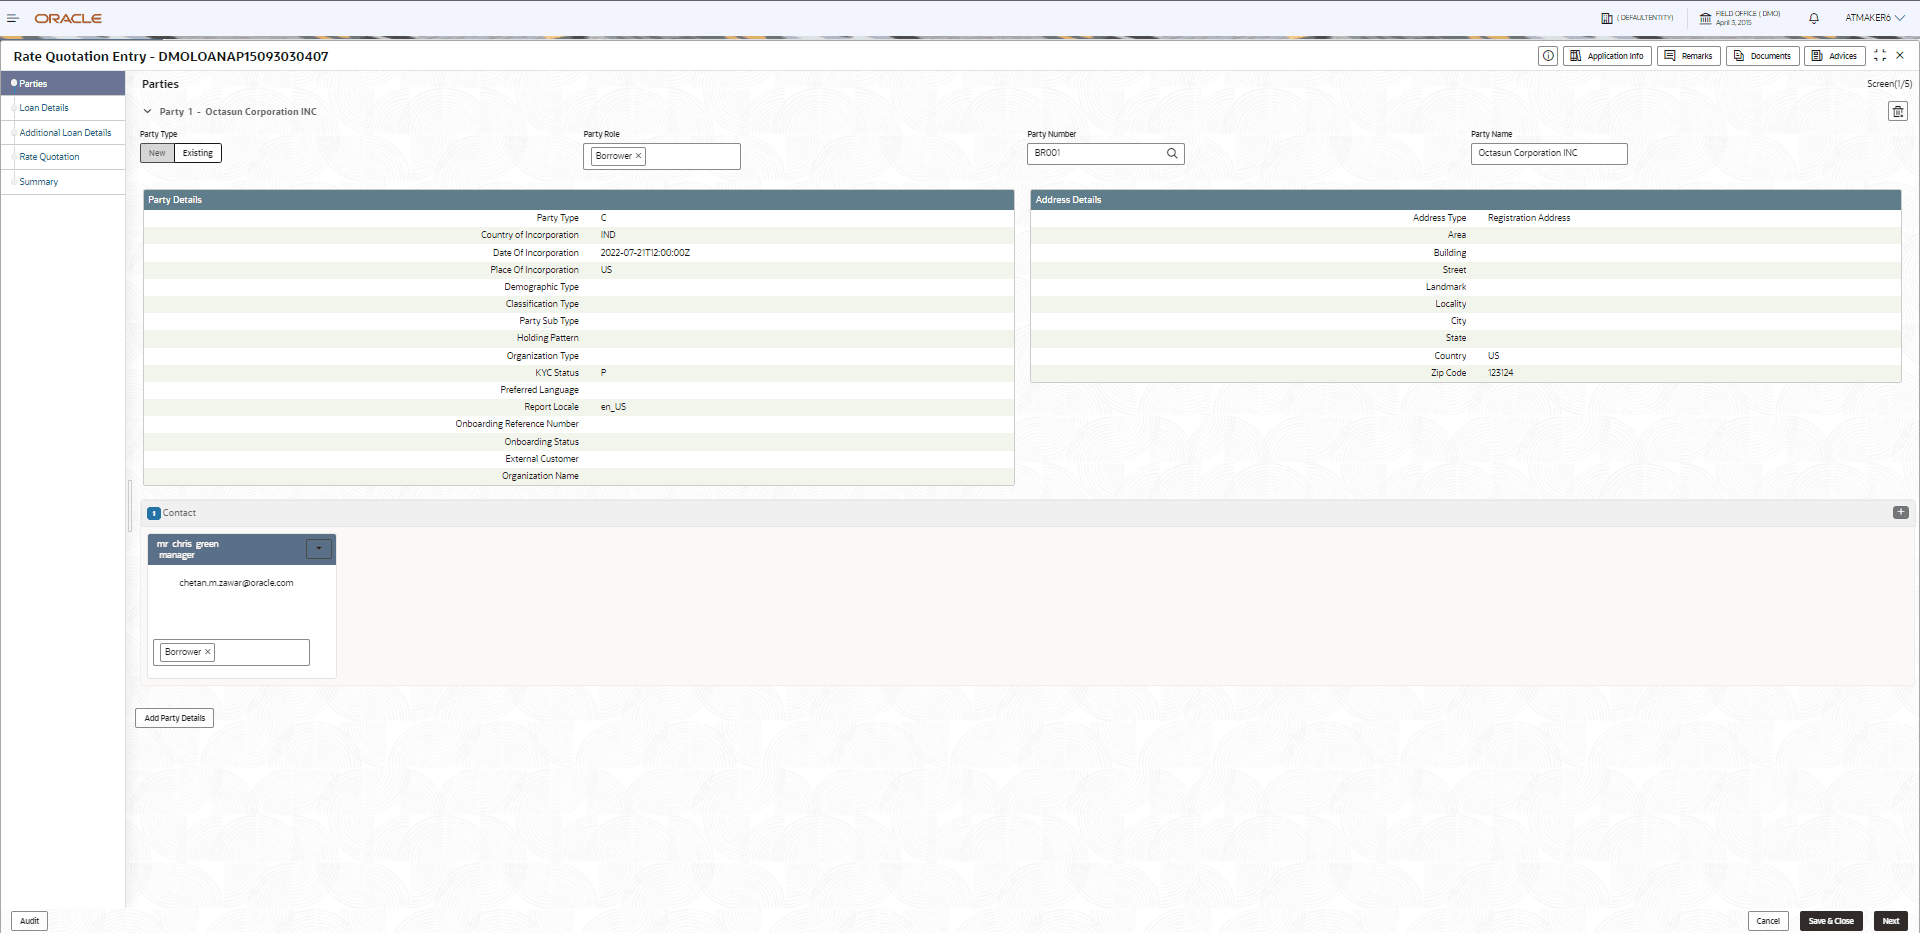Click the contact email chetan.m.zawar@oracle.com

[236, 583]
